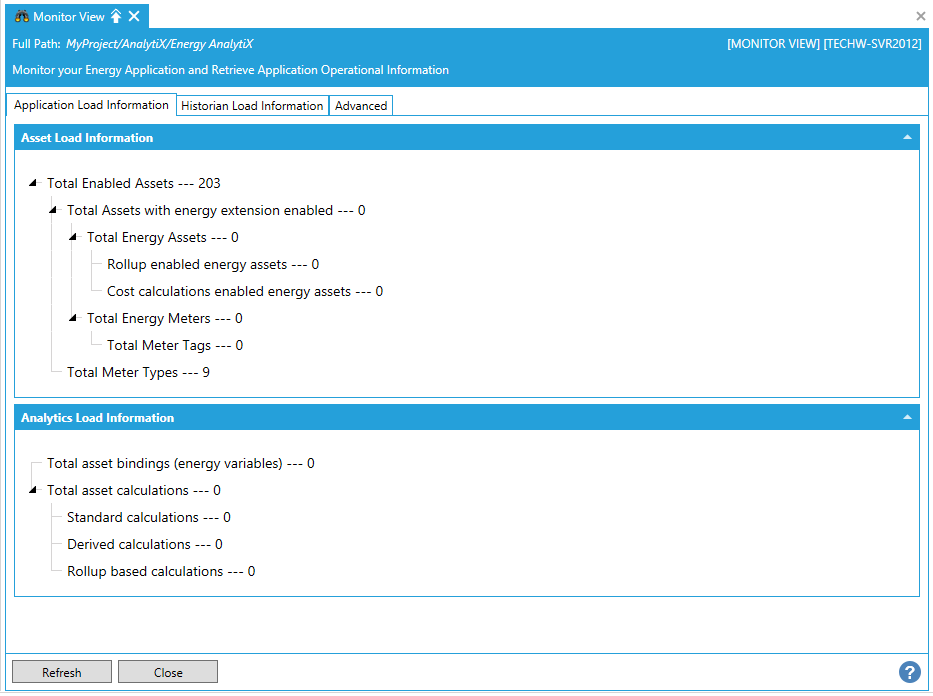Open the Advanced tab
The image size is (933, 696).
(x=361, y=106)
